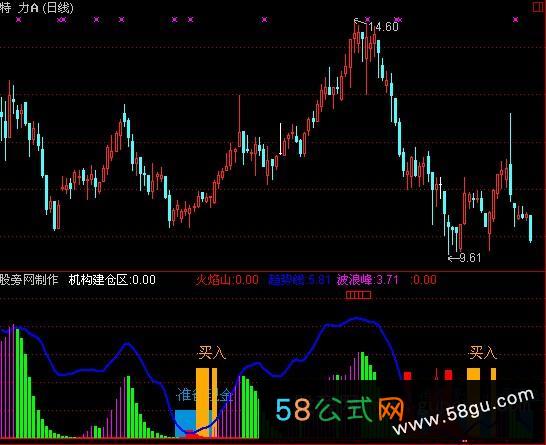Click the rightmost magenta star marker at top

515,19
